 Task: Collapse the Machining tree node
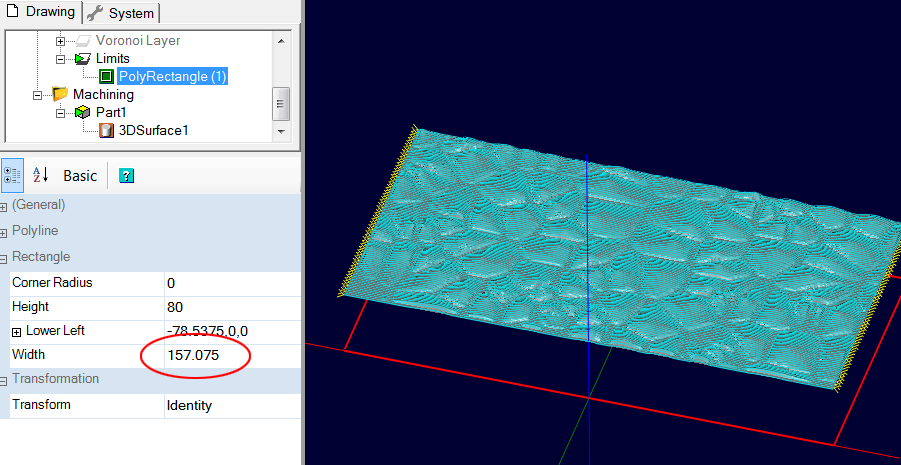[x=37, y=95]
